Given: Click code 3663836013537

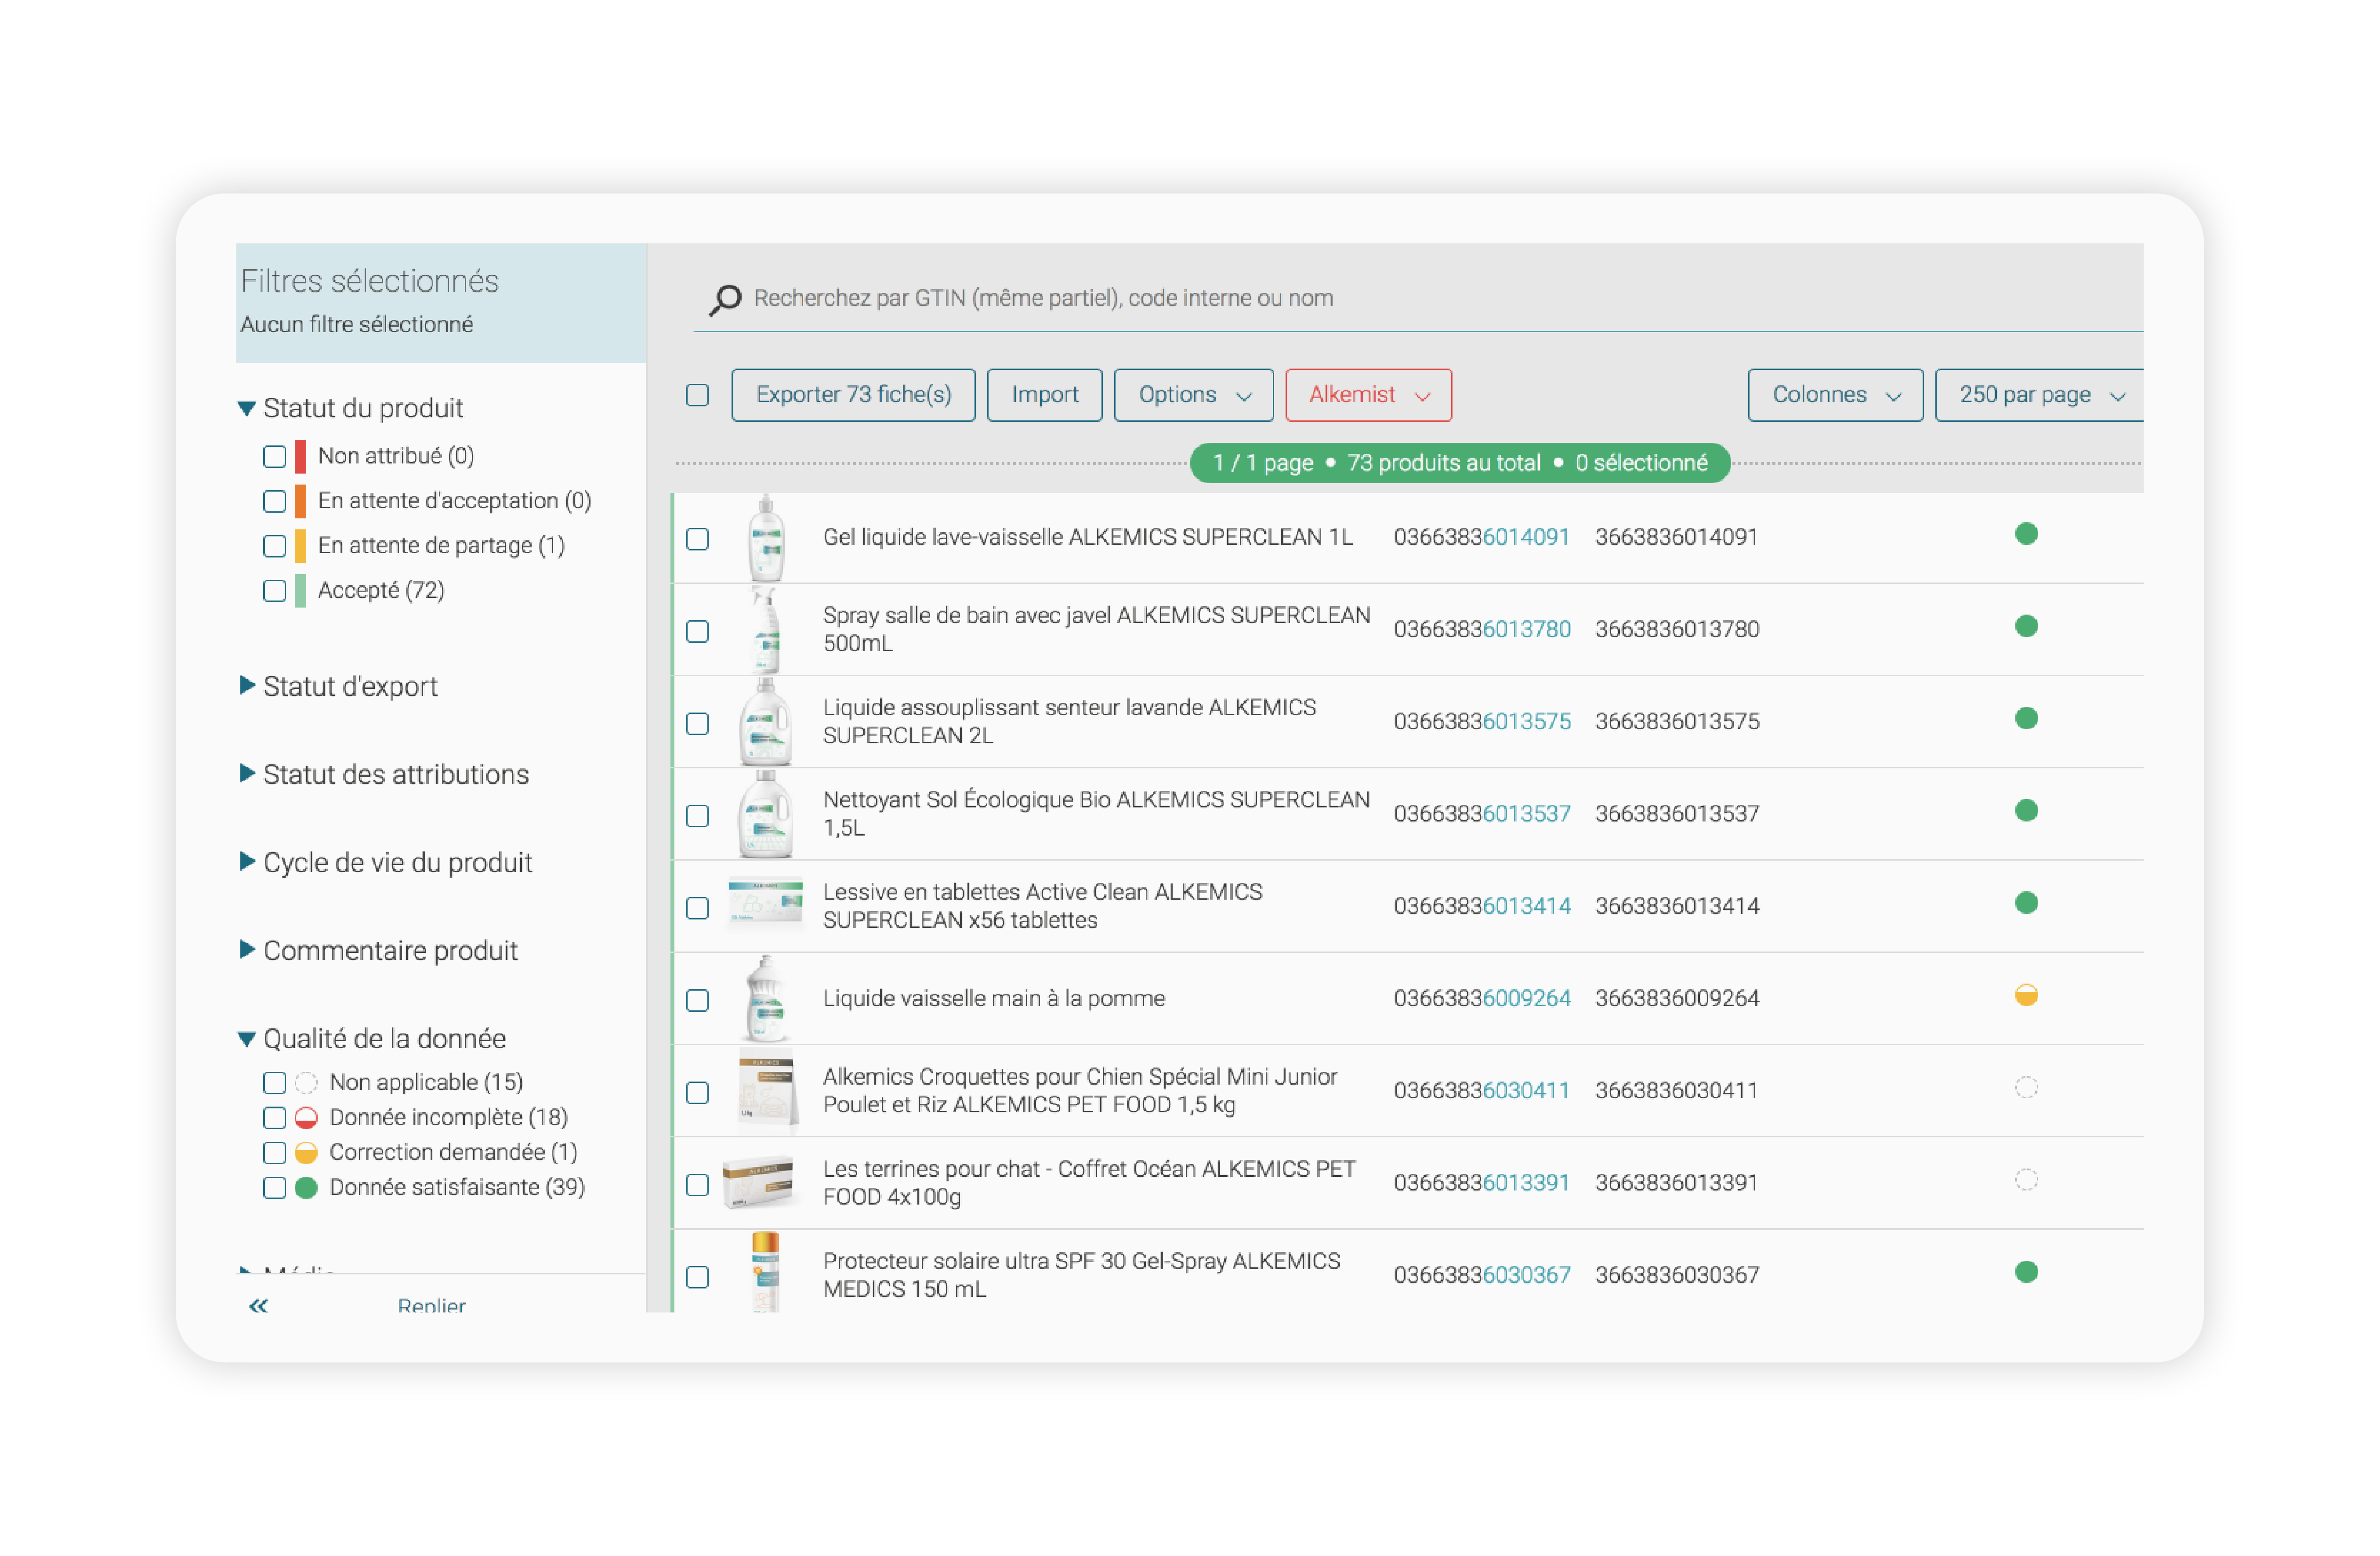Looking at the screenshot, I should (1676, 814).
